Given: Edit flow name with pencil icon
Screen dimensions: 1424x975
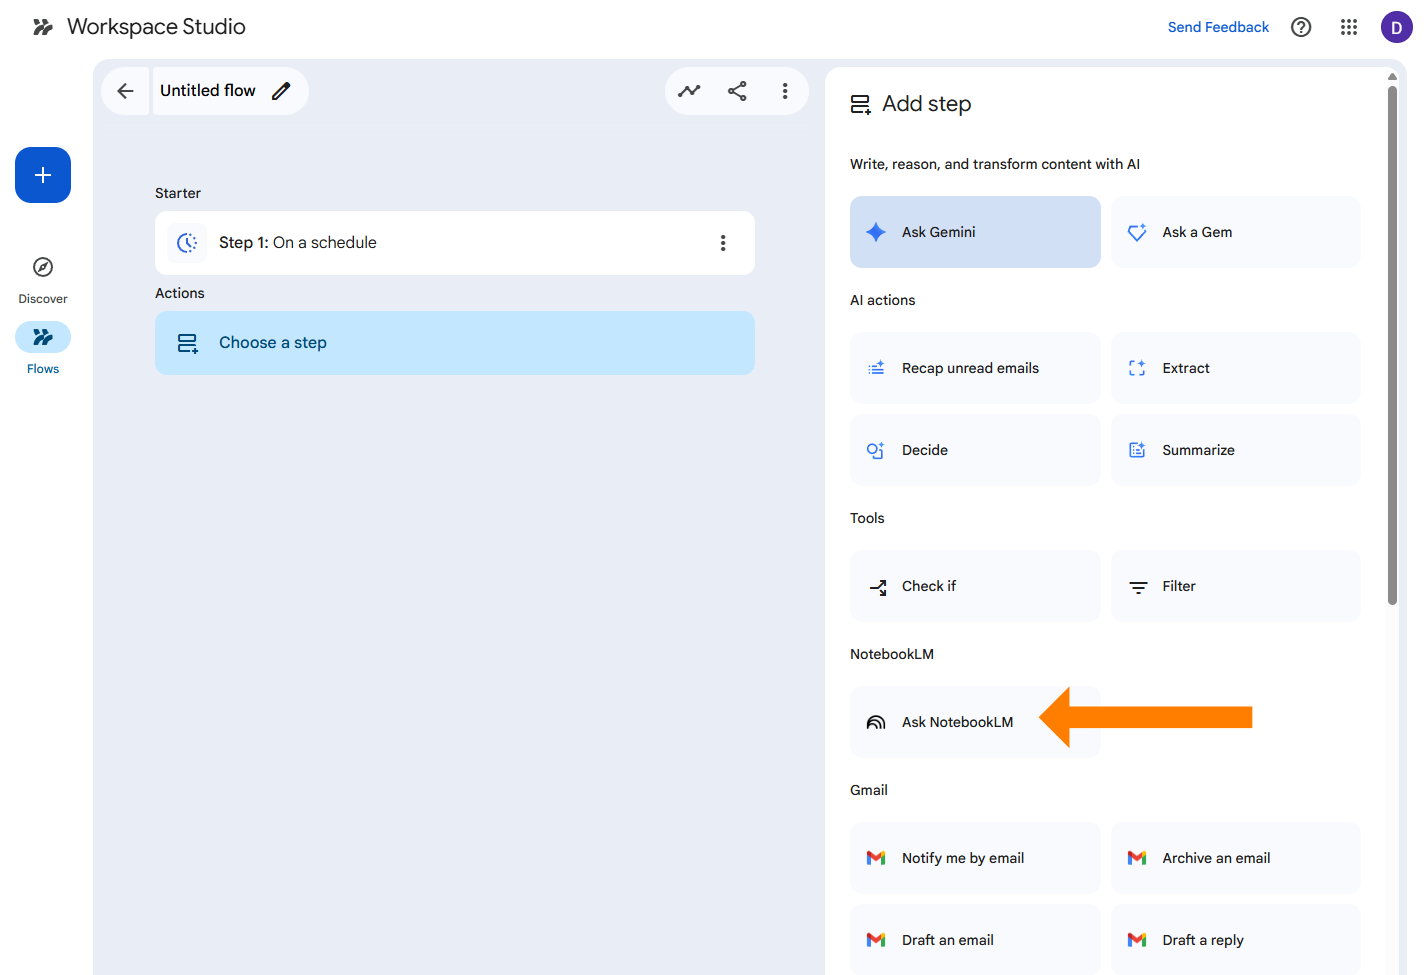Looking at the screenshot, I should [x=282, y=91].
